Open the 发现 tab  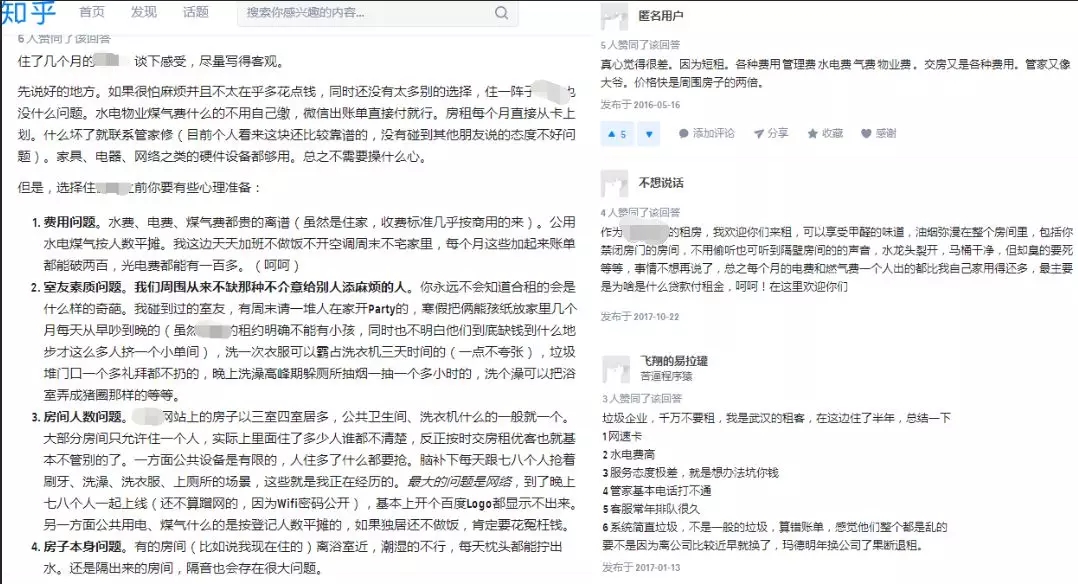pos(144,12)
